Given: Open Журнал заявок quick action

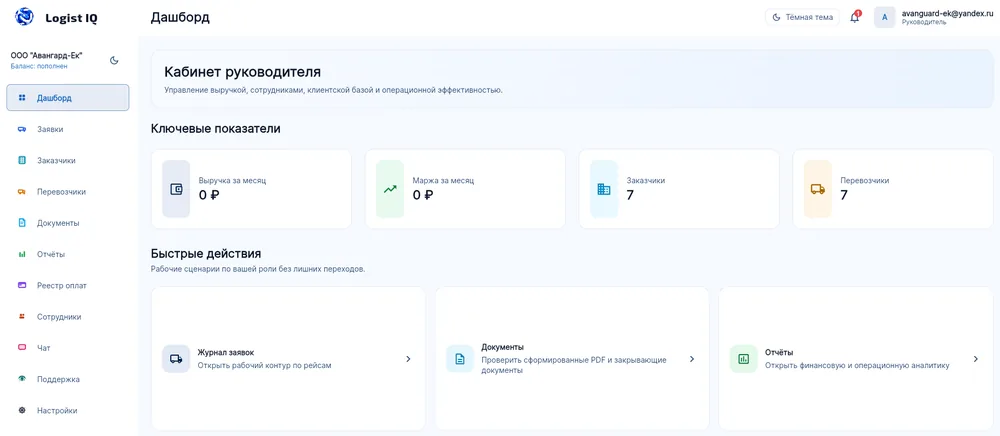Looking at the screenshot, I should (288, 359).
